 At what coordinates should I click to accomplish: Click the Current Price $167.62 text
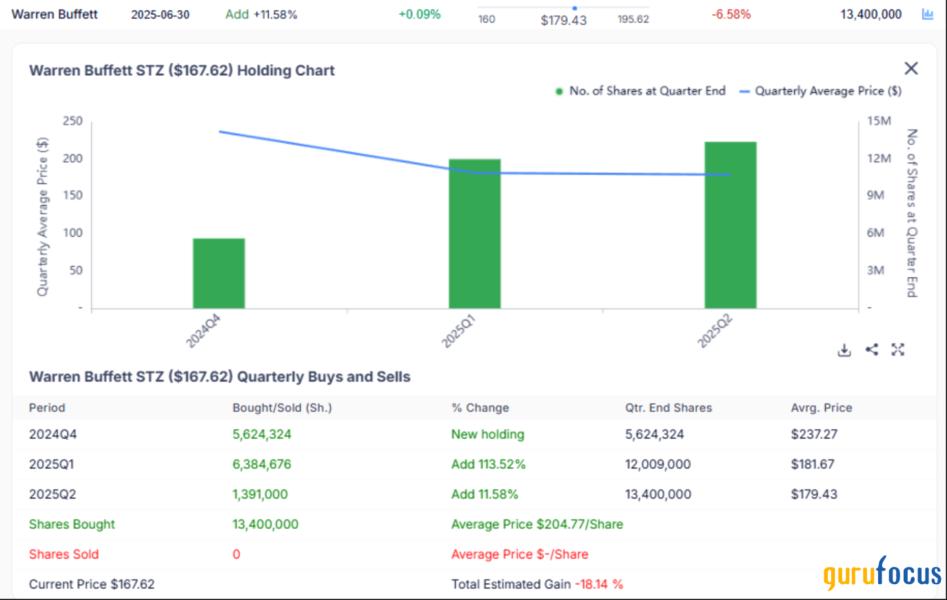92,584
